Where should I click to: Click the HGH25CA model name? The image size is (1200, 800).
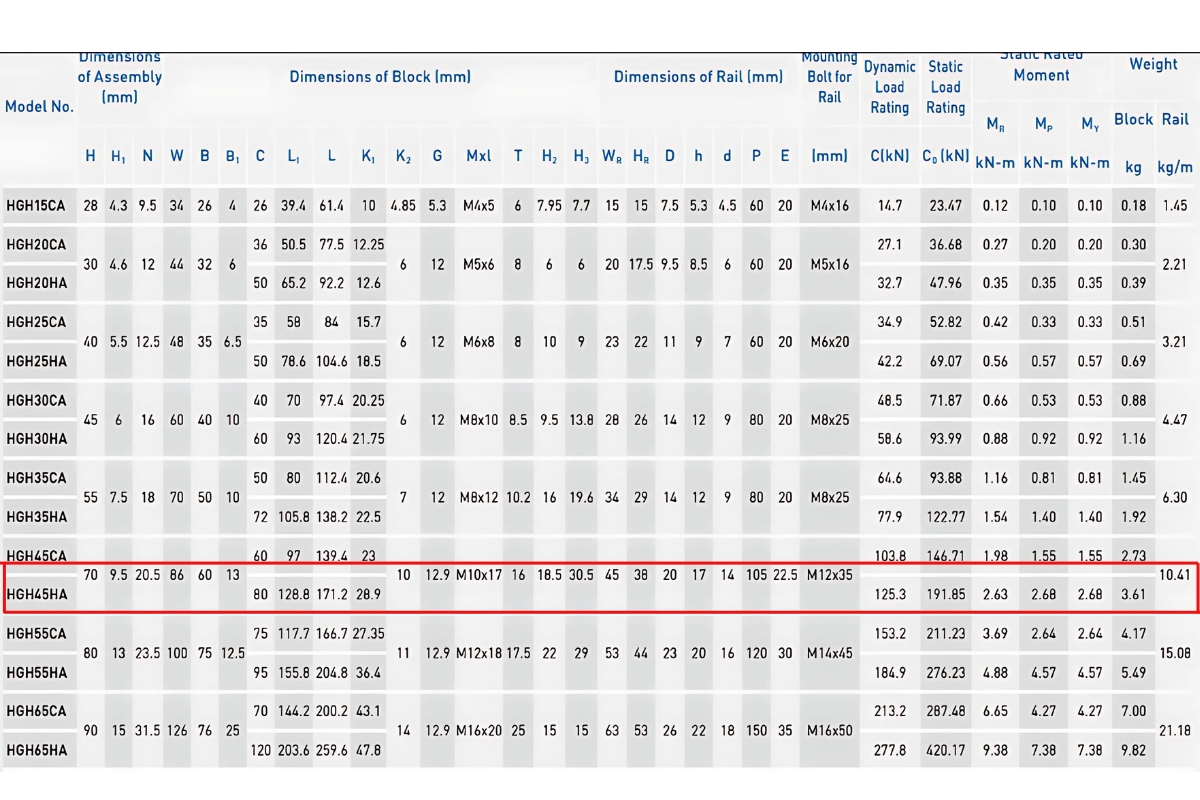click(36, 322)
